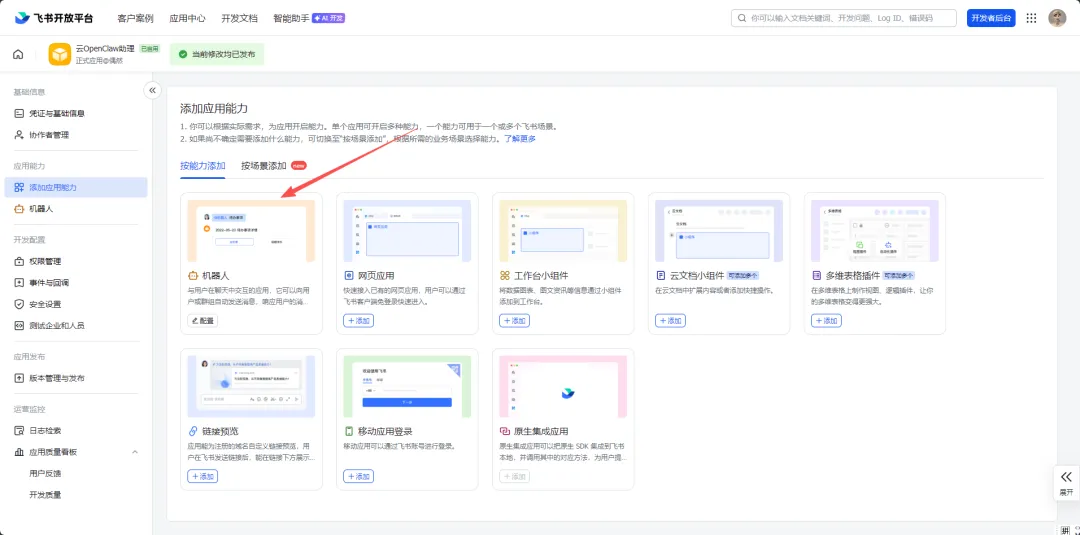The width and height of the screenshot is (1080, 535).
Task: Click the 飞书开放平台 logo
Action: (54, 19)
